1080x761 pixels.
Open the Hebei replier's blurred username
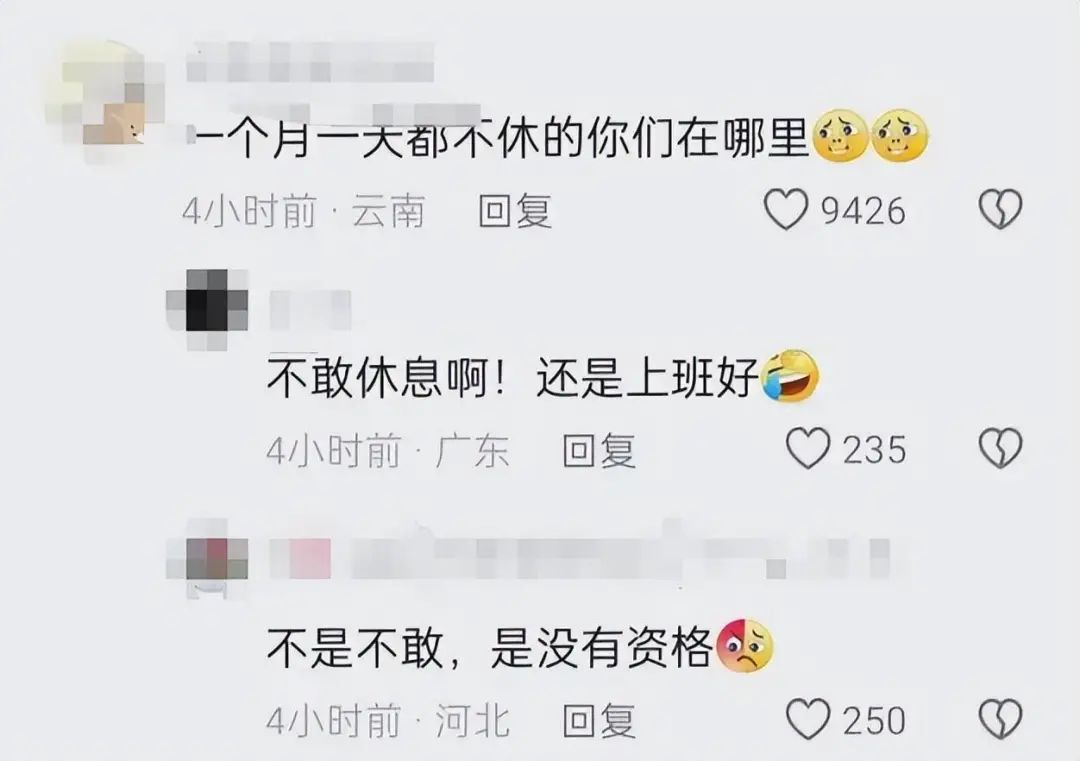[579, 558]
